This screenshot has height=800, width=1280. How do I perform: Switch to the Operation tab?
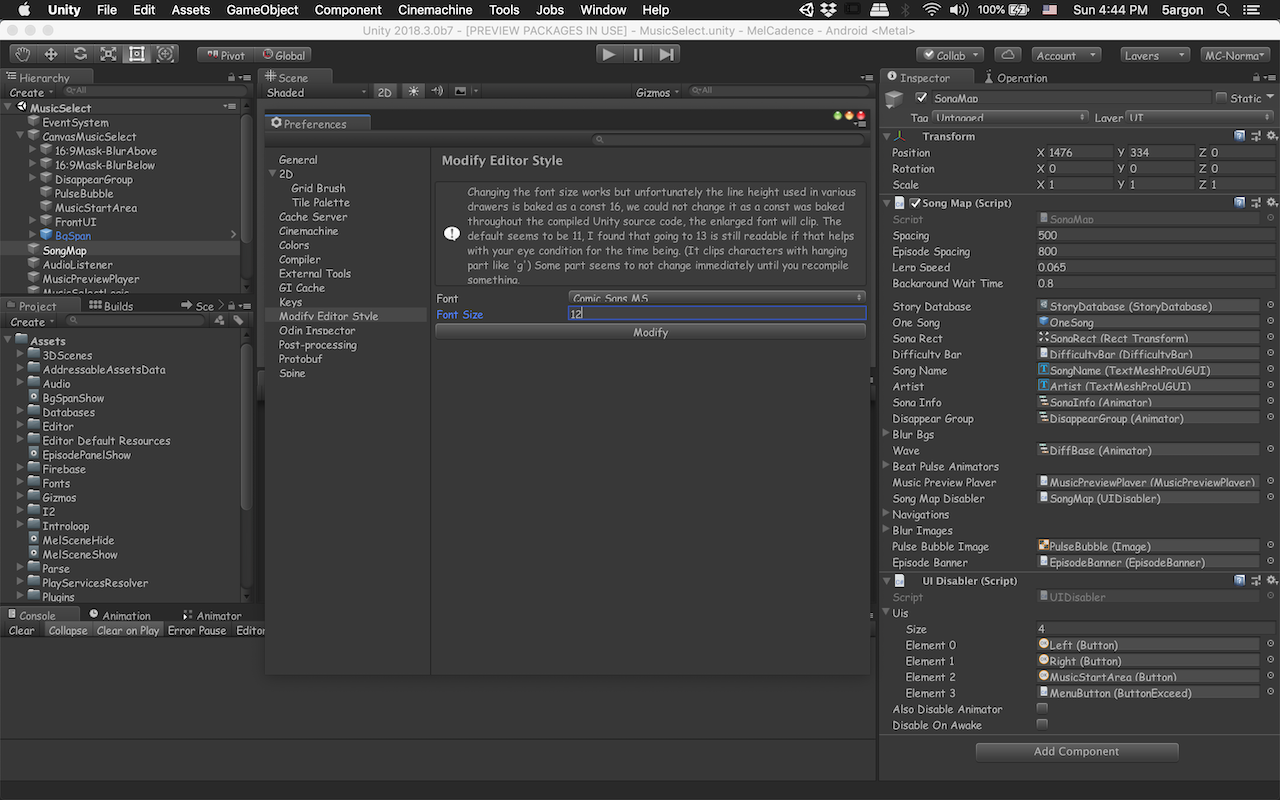pos(1015,77)
